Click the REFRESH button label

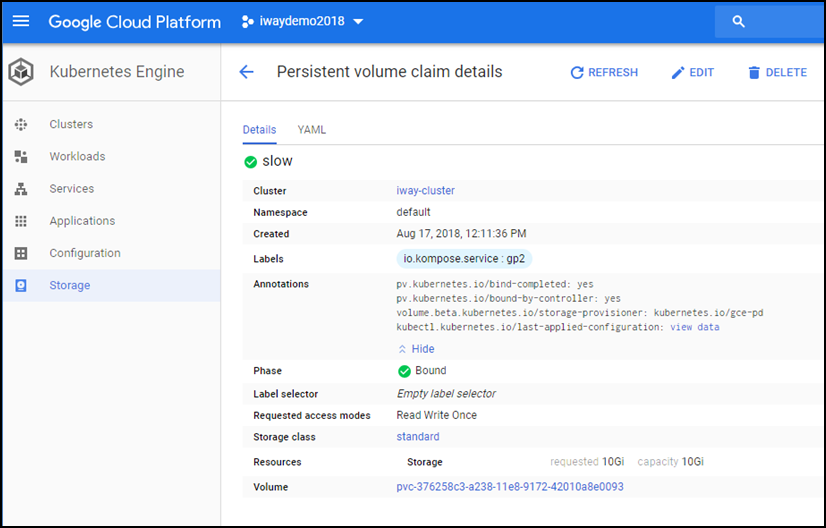pyautogui.click(x=613, y=73)
